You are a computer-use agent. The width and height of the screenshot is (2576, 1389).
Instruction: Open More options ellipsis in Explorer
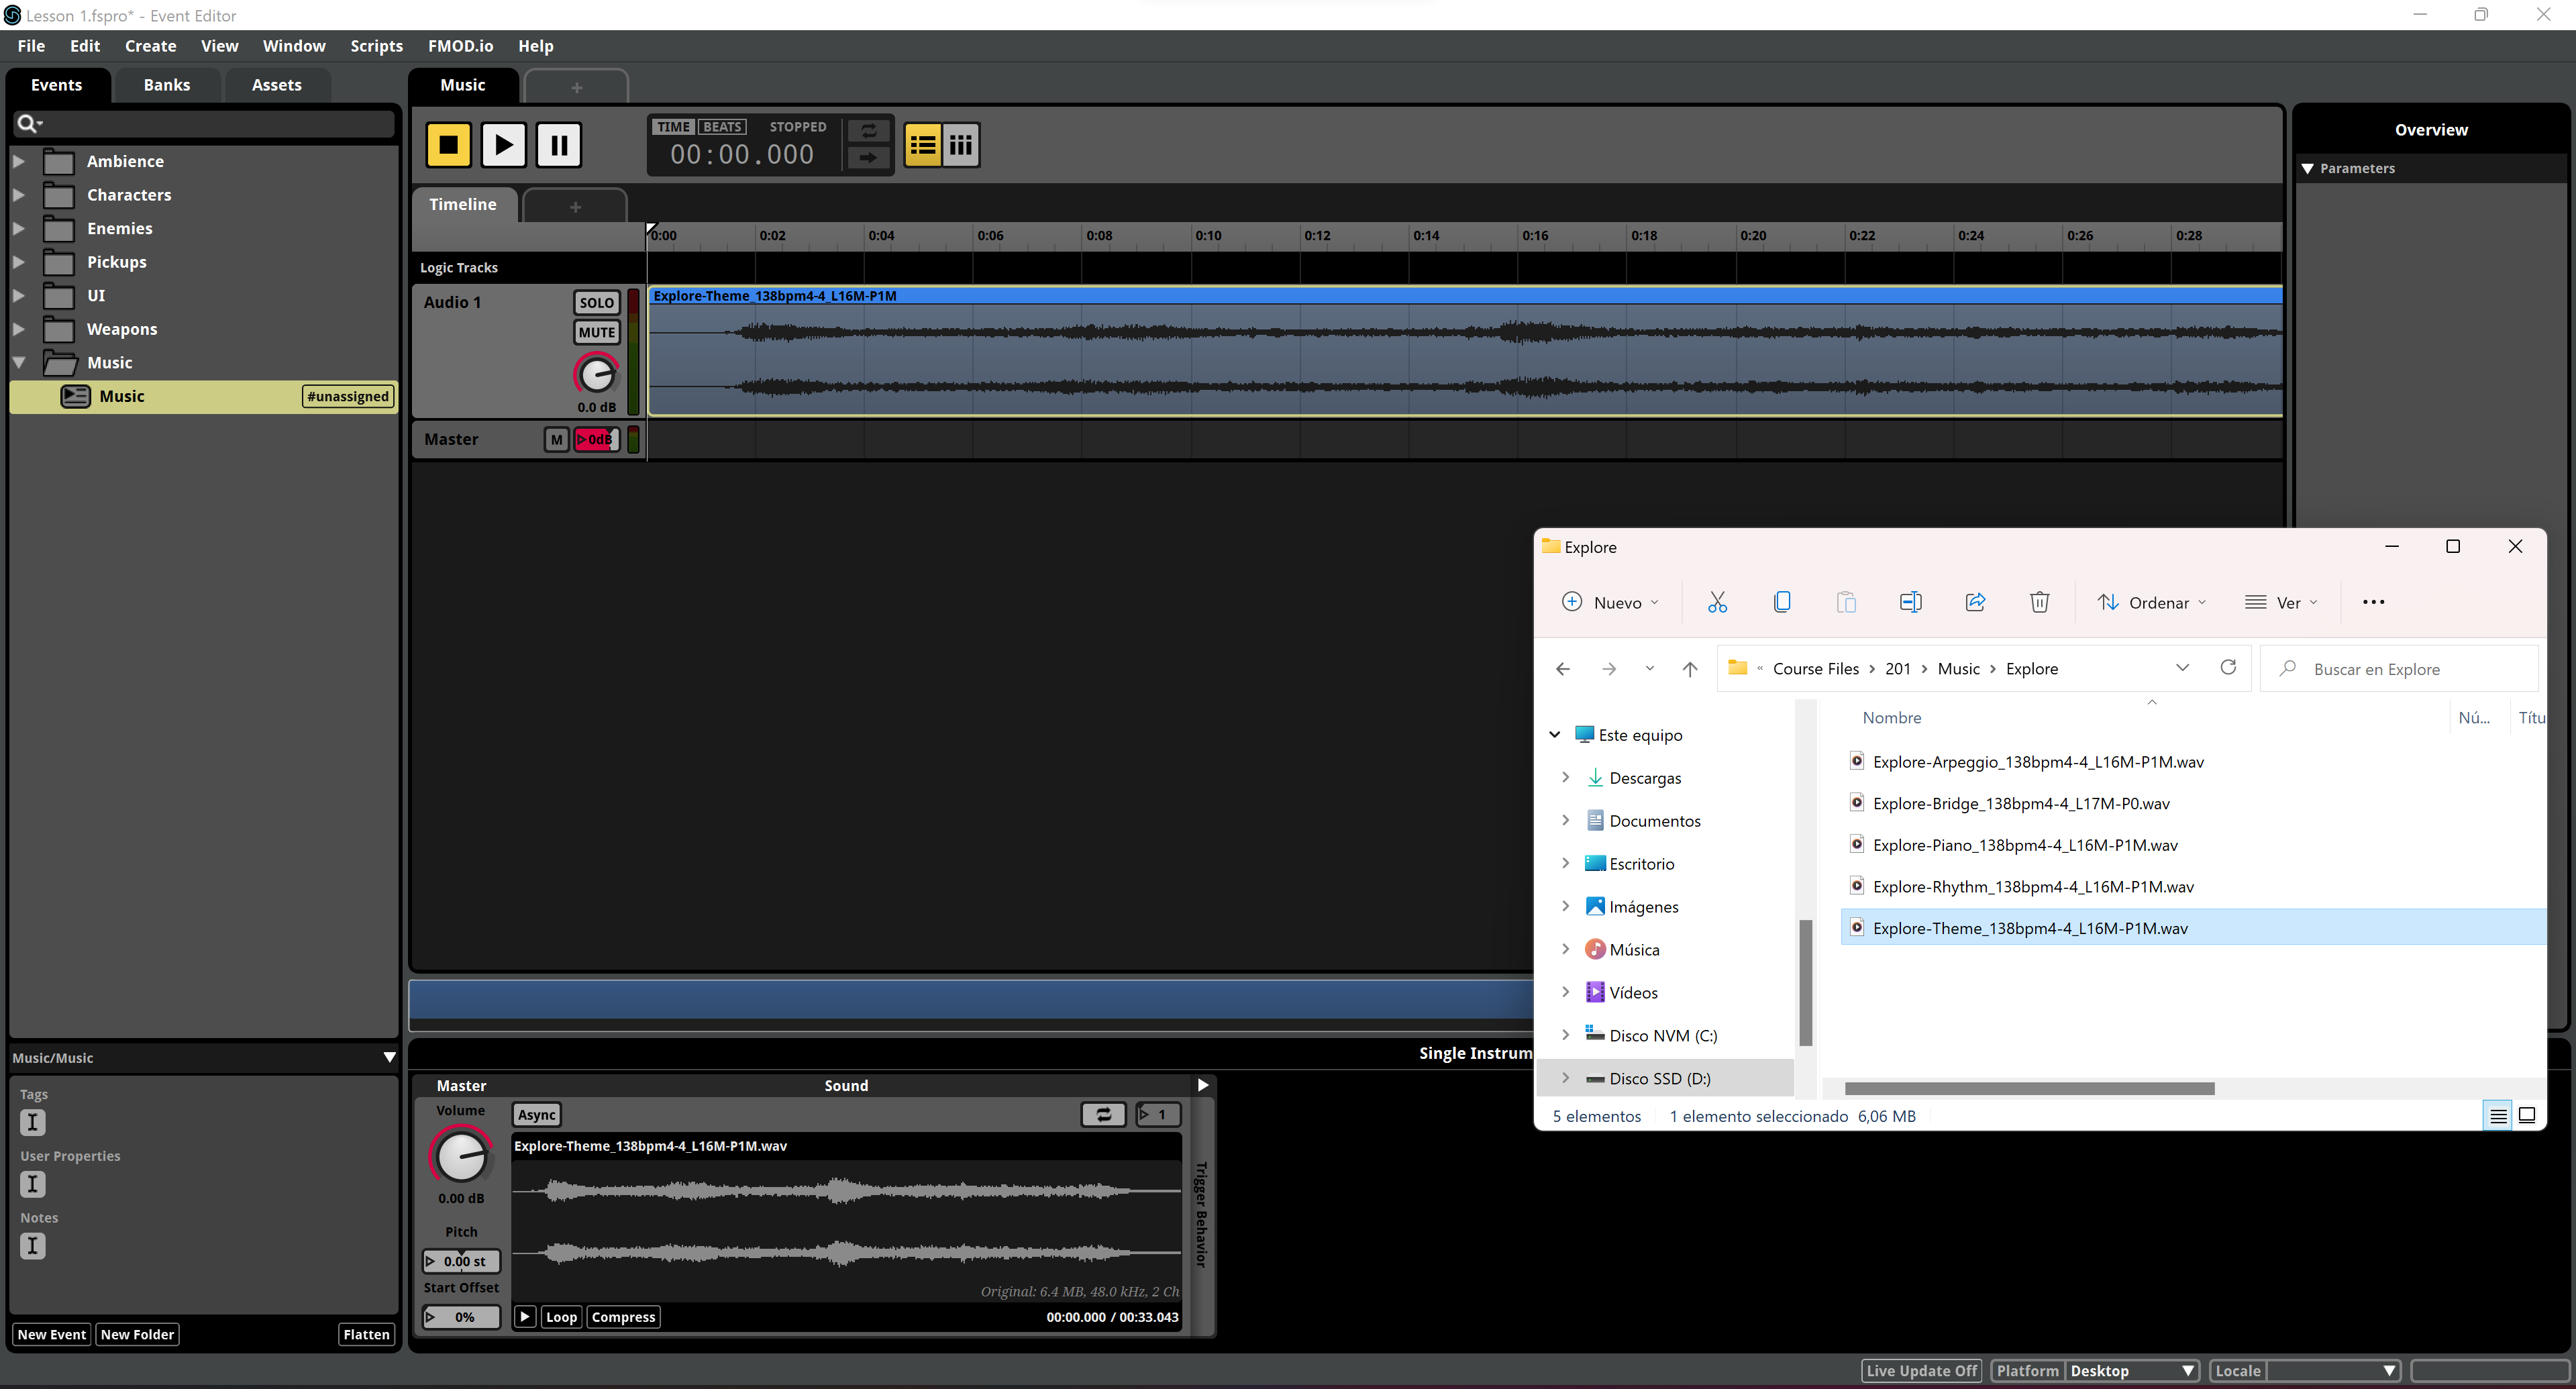(2373, 602)
